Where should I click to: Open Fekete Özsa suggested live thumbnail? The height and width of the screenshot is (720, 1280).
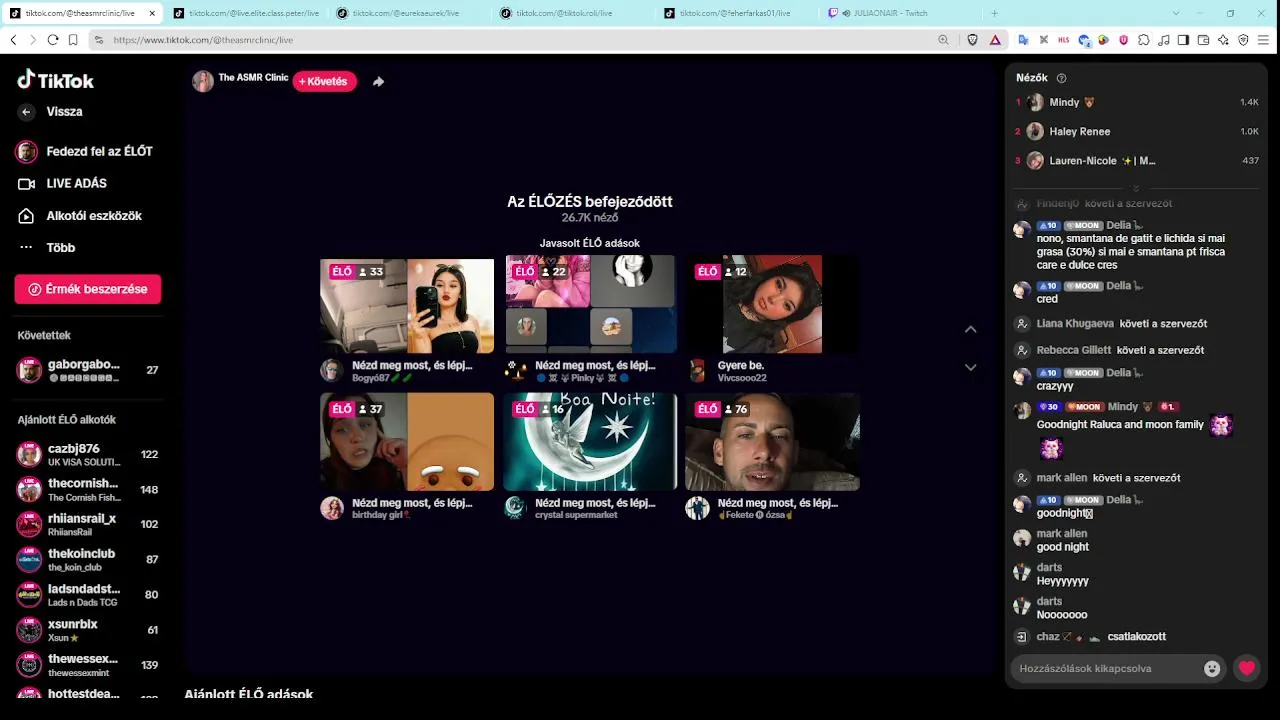pyautogui.click(x=772, y=441)
